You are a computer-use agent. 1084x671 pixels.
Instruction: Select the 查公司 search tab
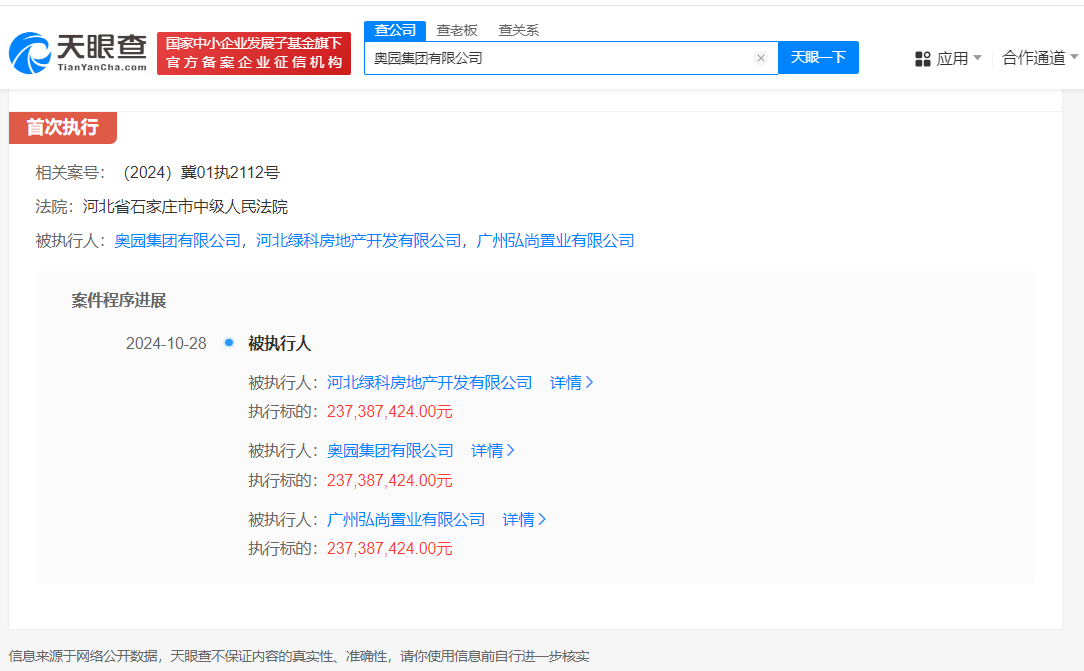[x=395, y=30]
